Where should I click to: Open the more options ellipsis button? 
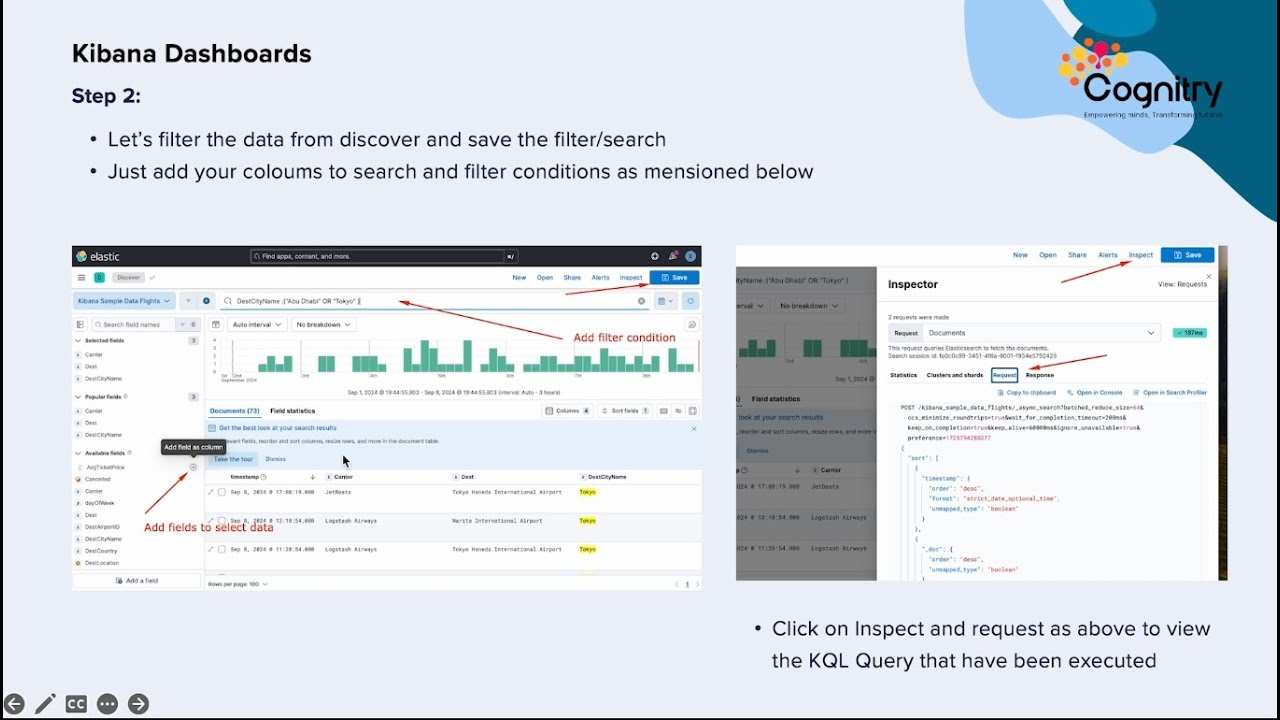107,704
